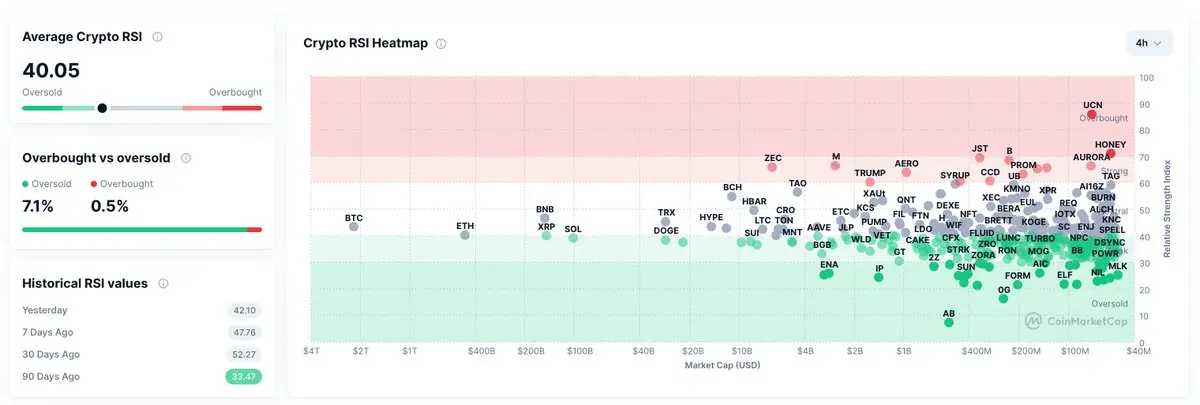
Task: Open the 4h timeframe dropdown
Action: pos(1149,43)
